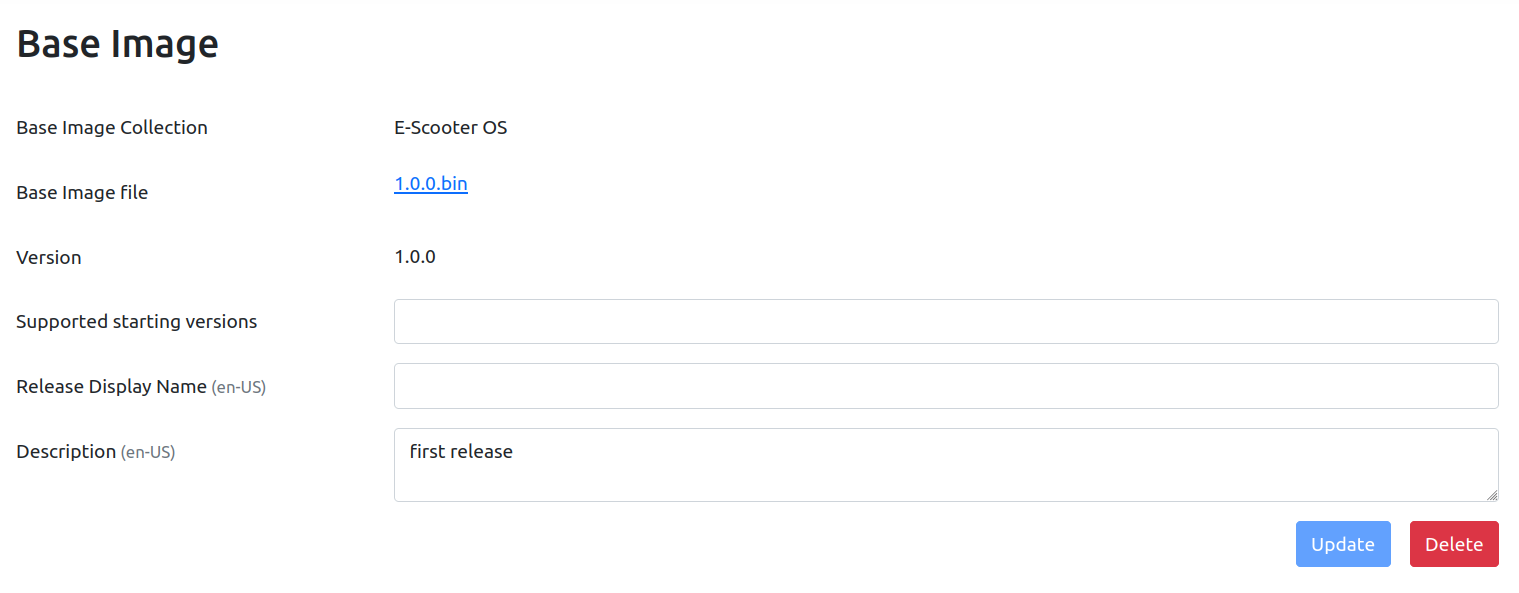1519x593 pixels.
Task: Click the en-US tag beside Release Display Name
Action: pos(239,388)
